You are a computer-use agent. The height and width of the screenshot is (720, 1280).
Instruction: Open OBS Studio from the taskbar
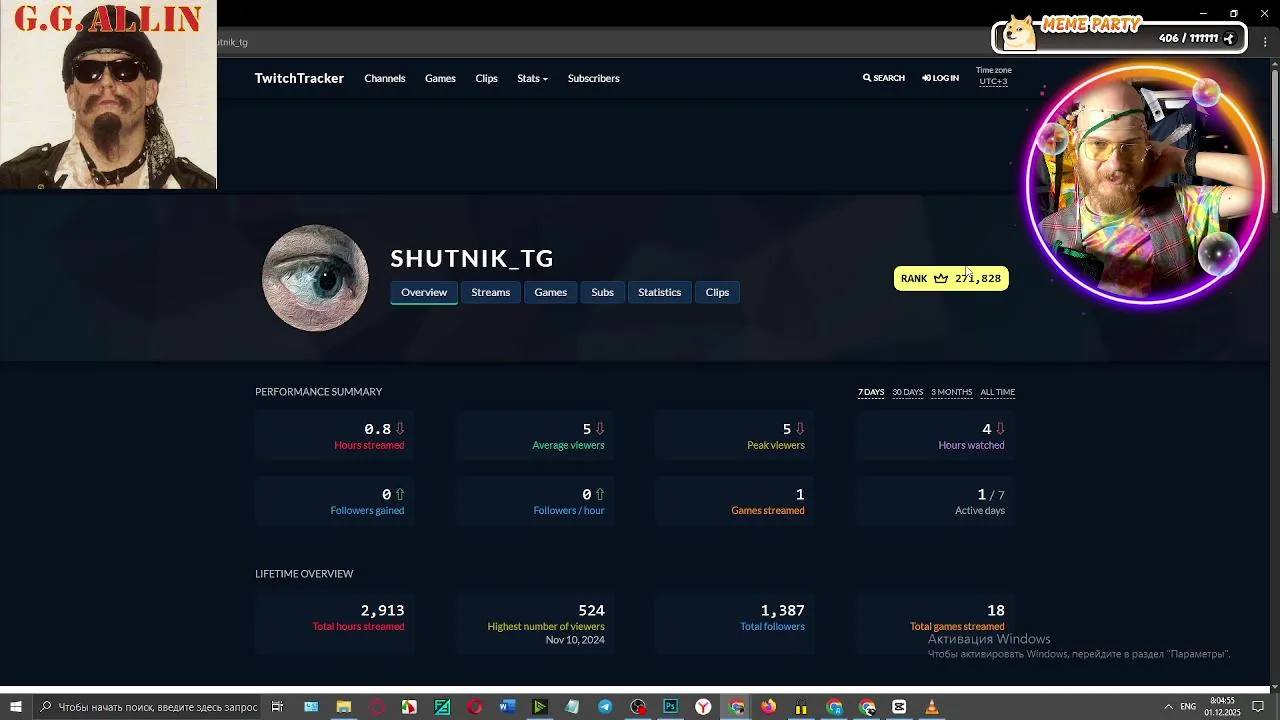(638, 707)
